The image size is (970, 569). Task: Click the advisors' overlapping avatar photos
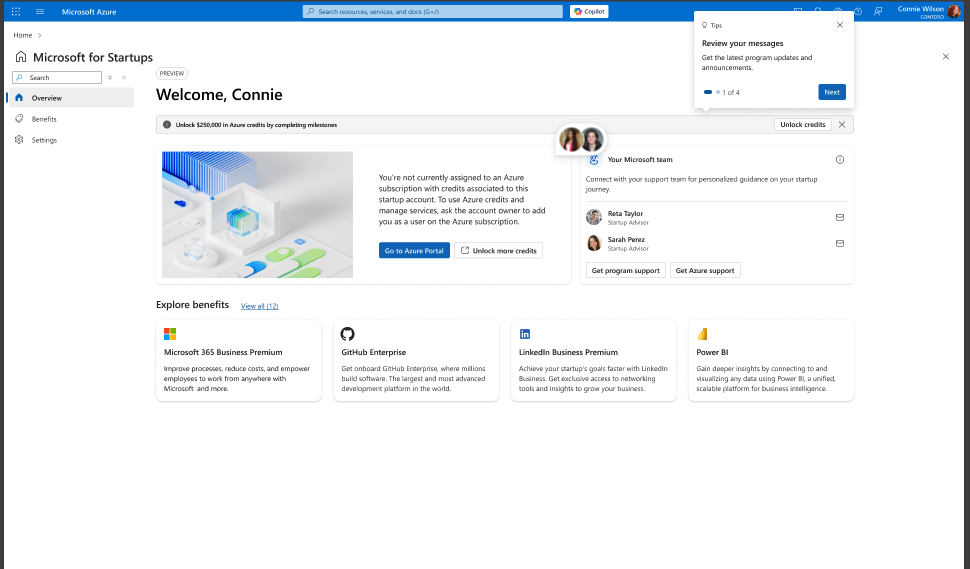coord(582,140)
